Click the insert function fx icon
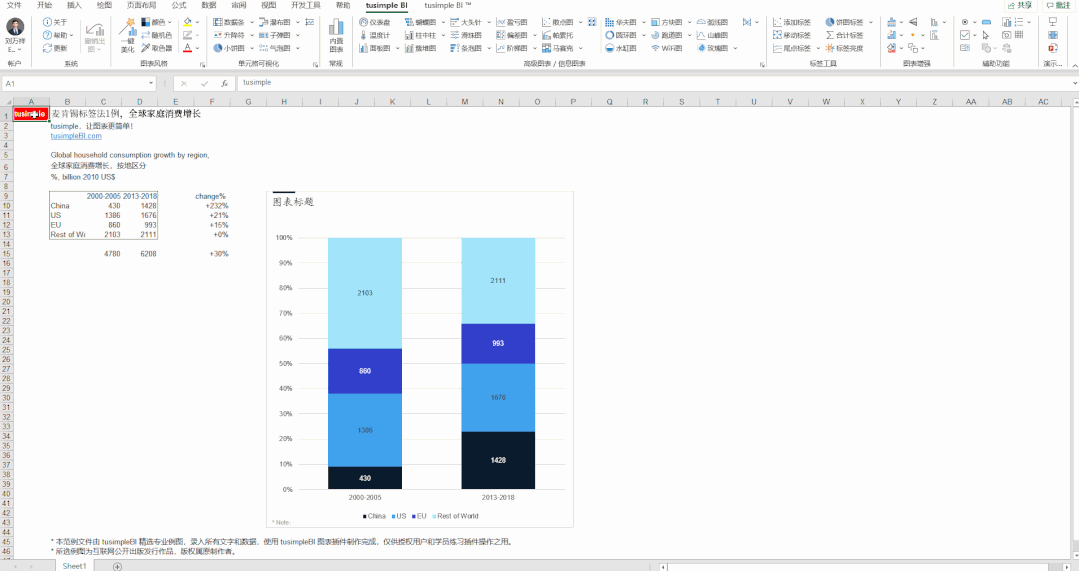This screenshot has width=1079, height=571. click(x=224, y=83)
